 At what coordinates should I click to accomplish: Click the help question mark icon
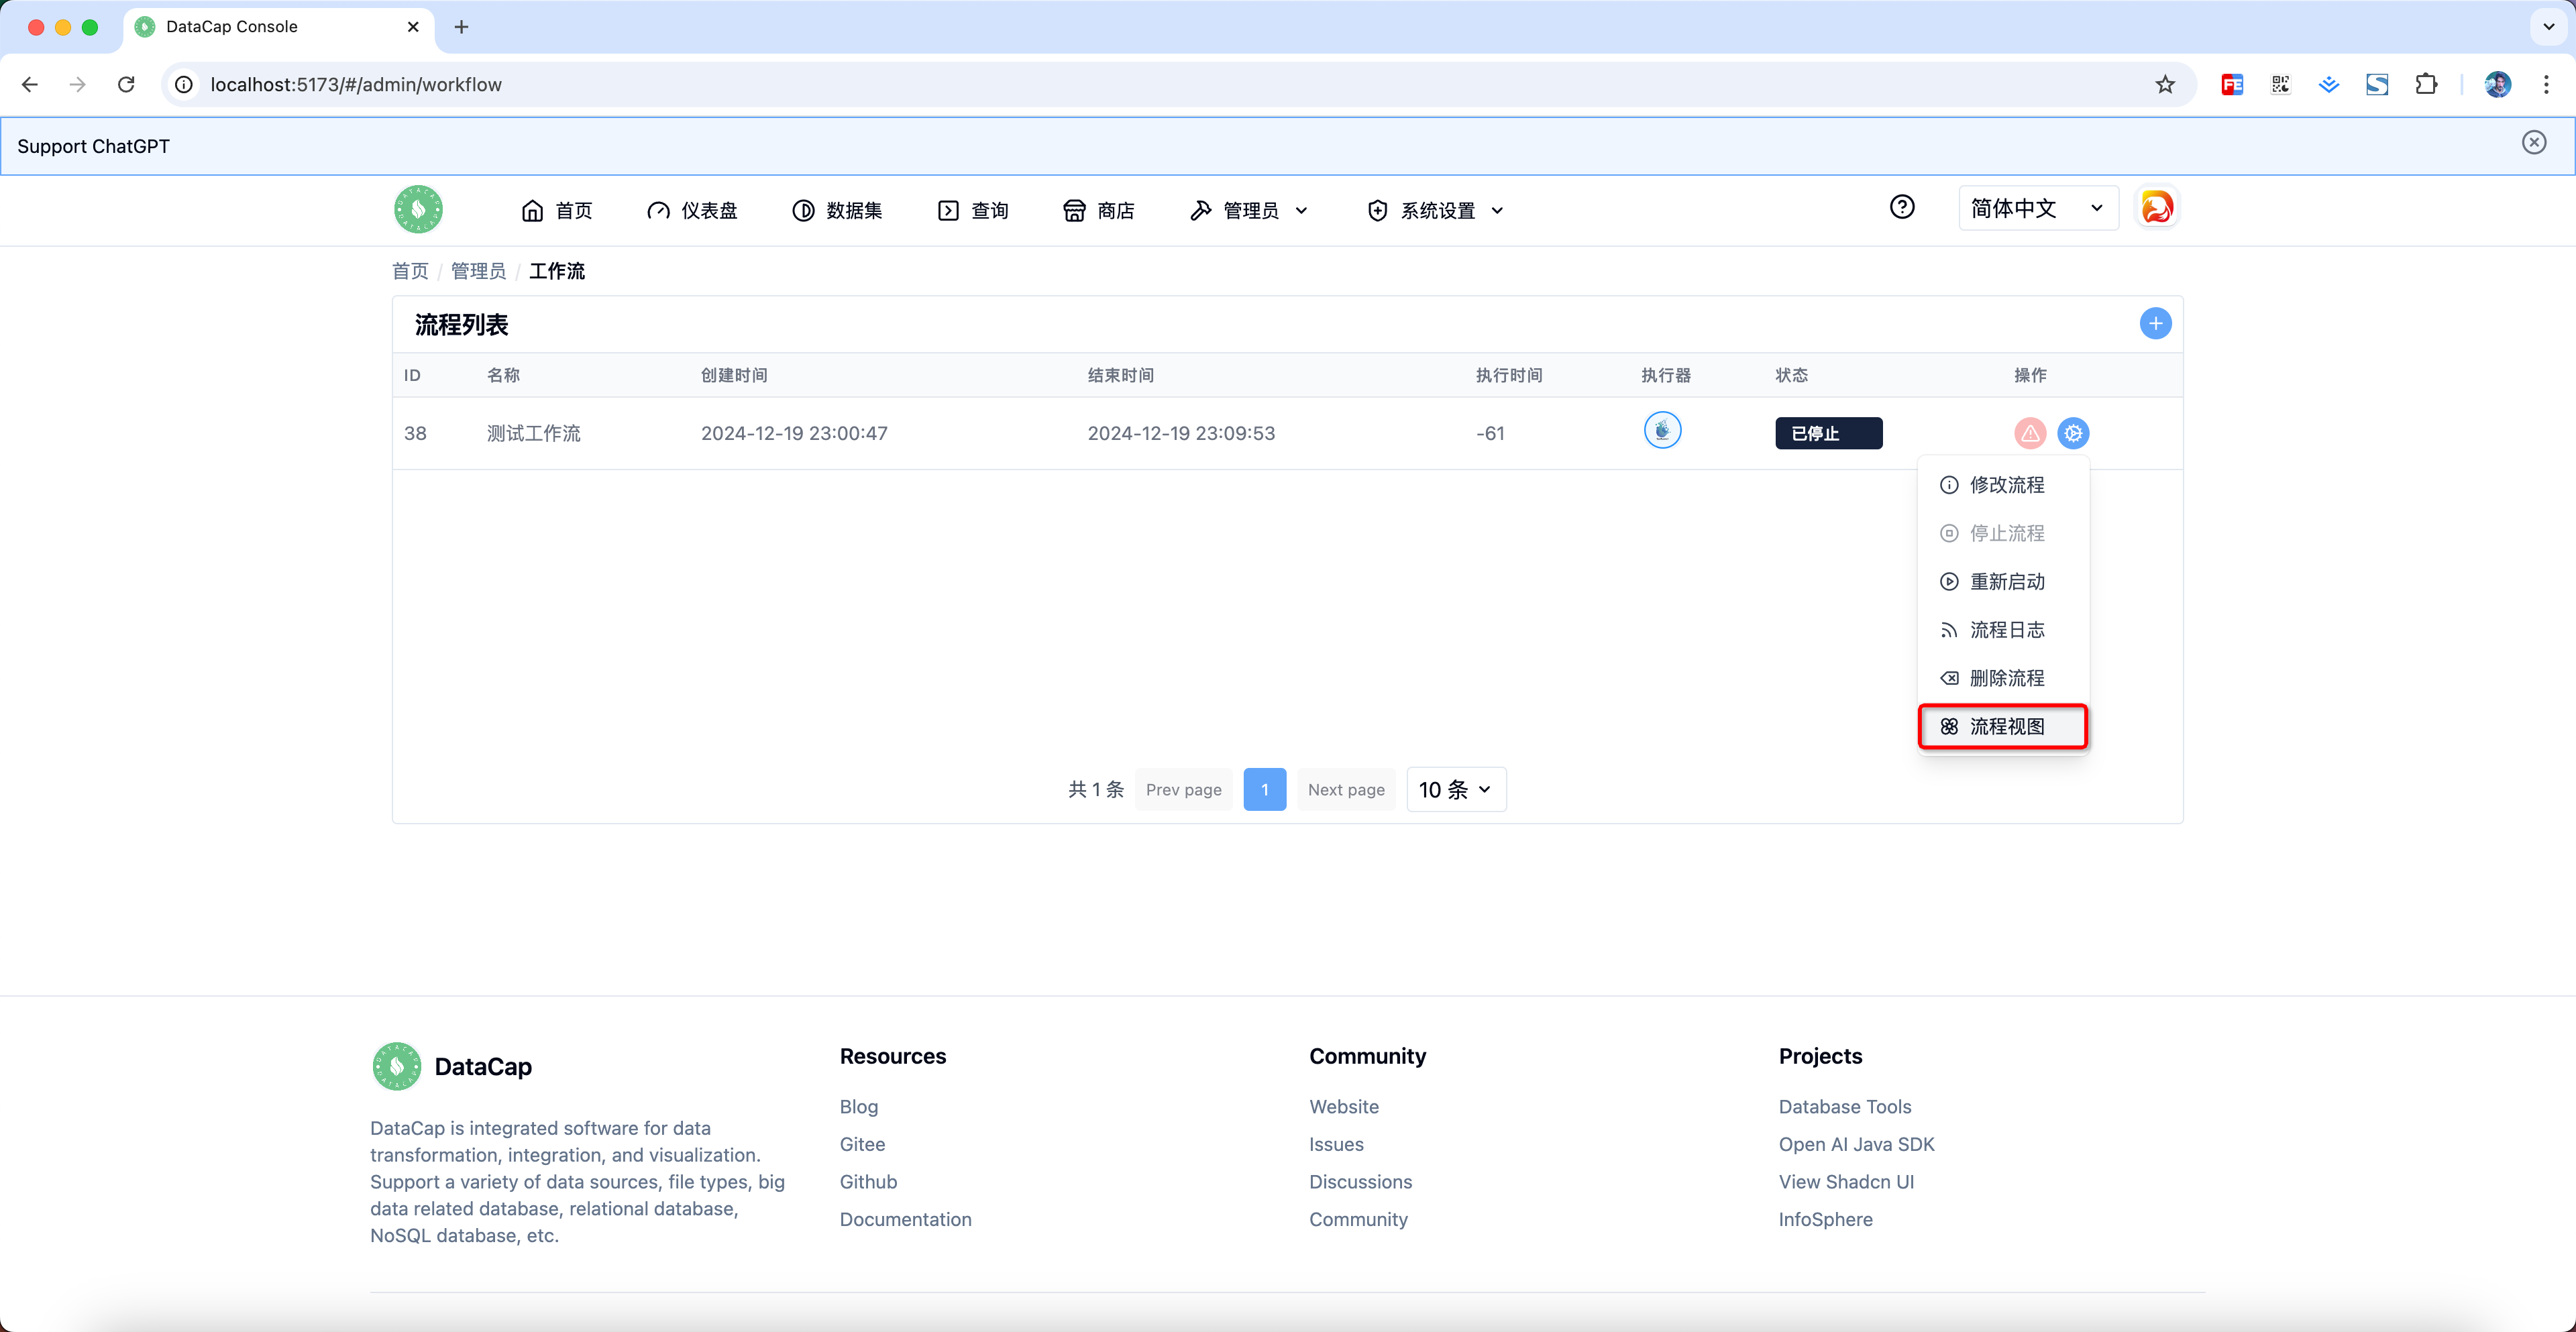(1902, 207)
